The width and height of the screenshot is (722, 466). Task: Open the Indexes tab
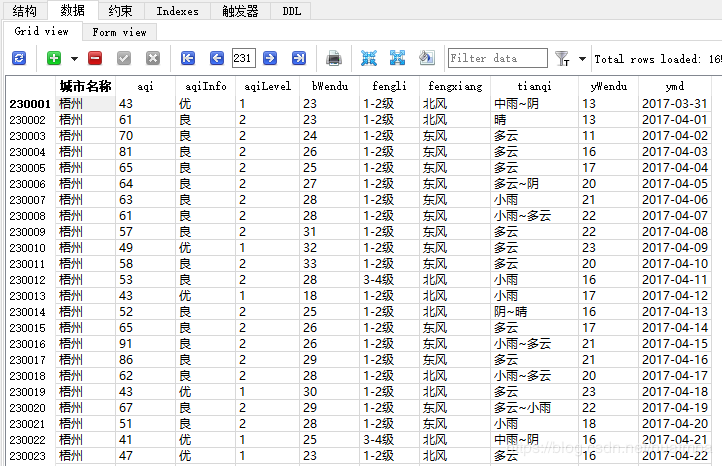(177, 11)
